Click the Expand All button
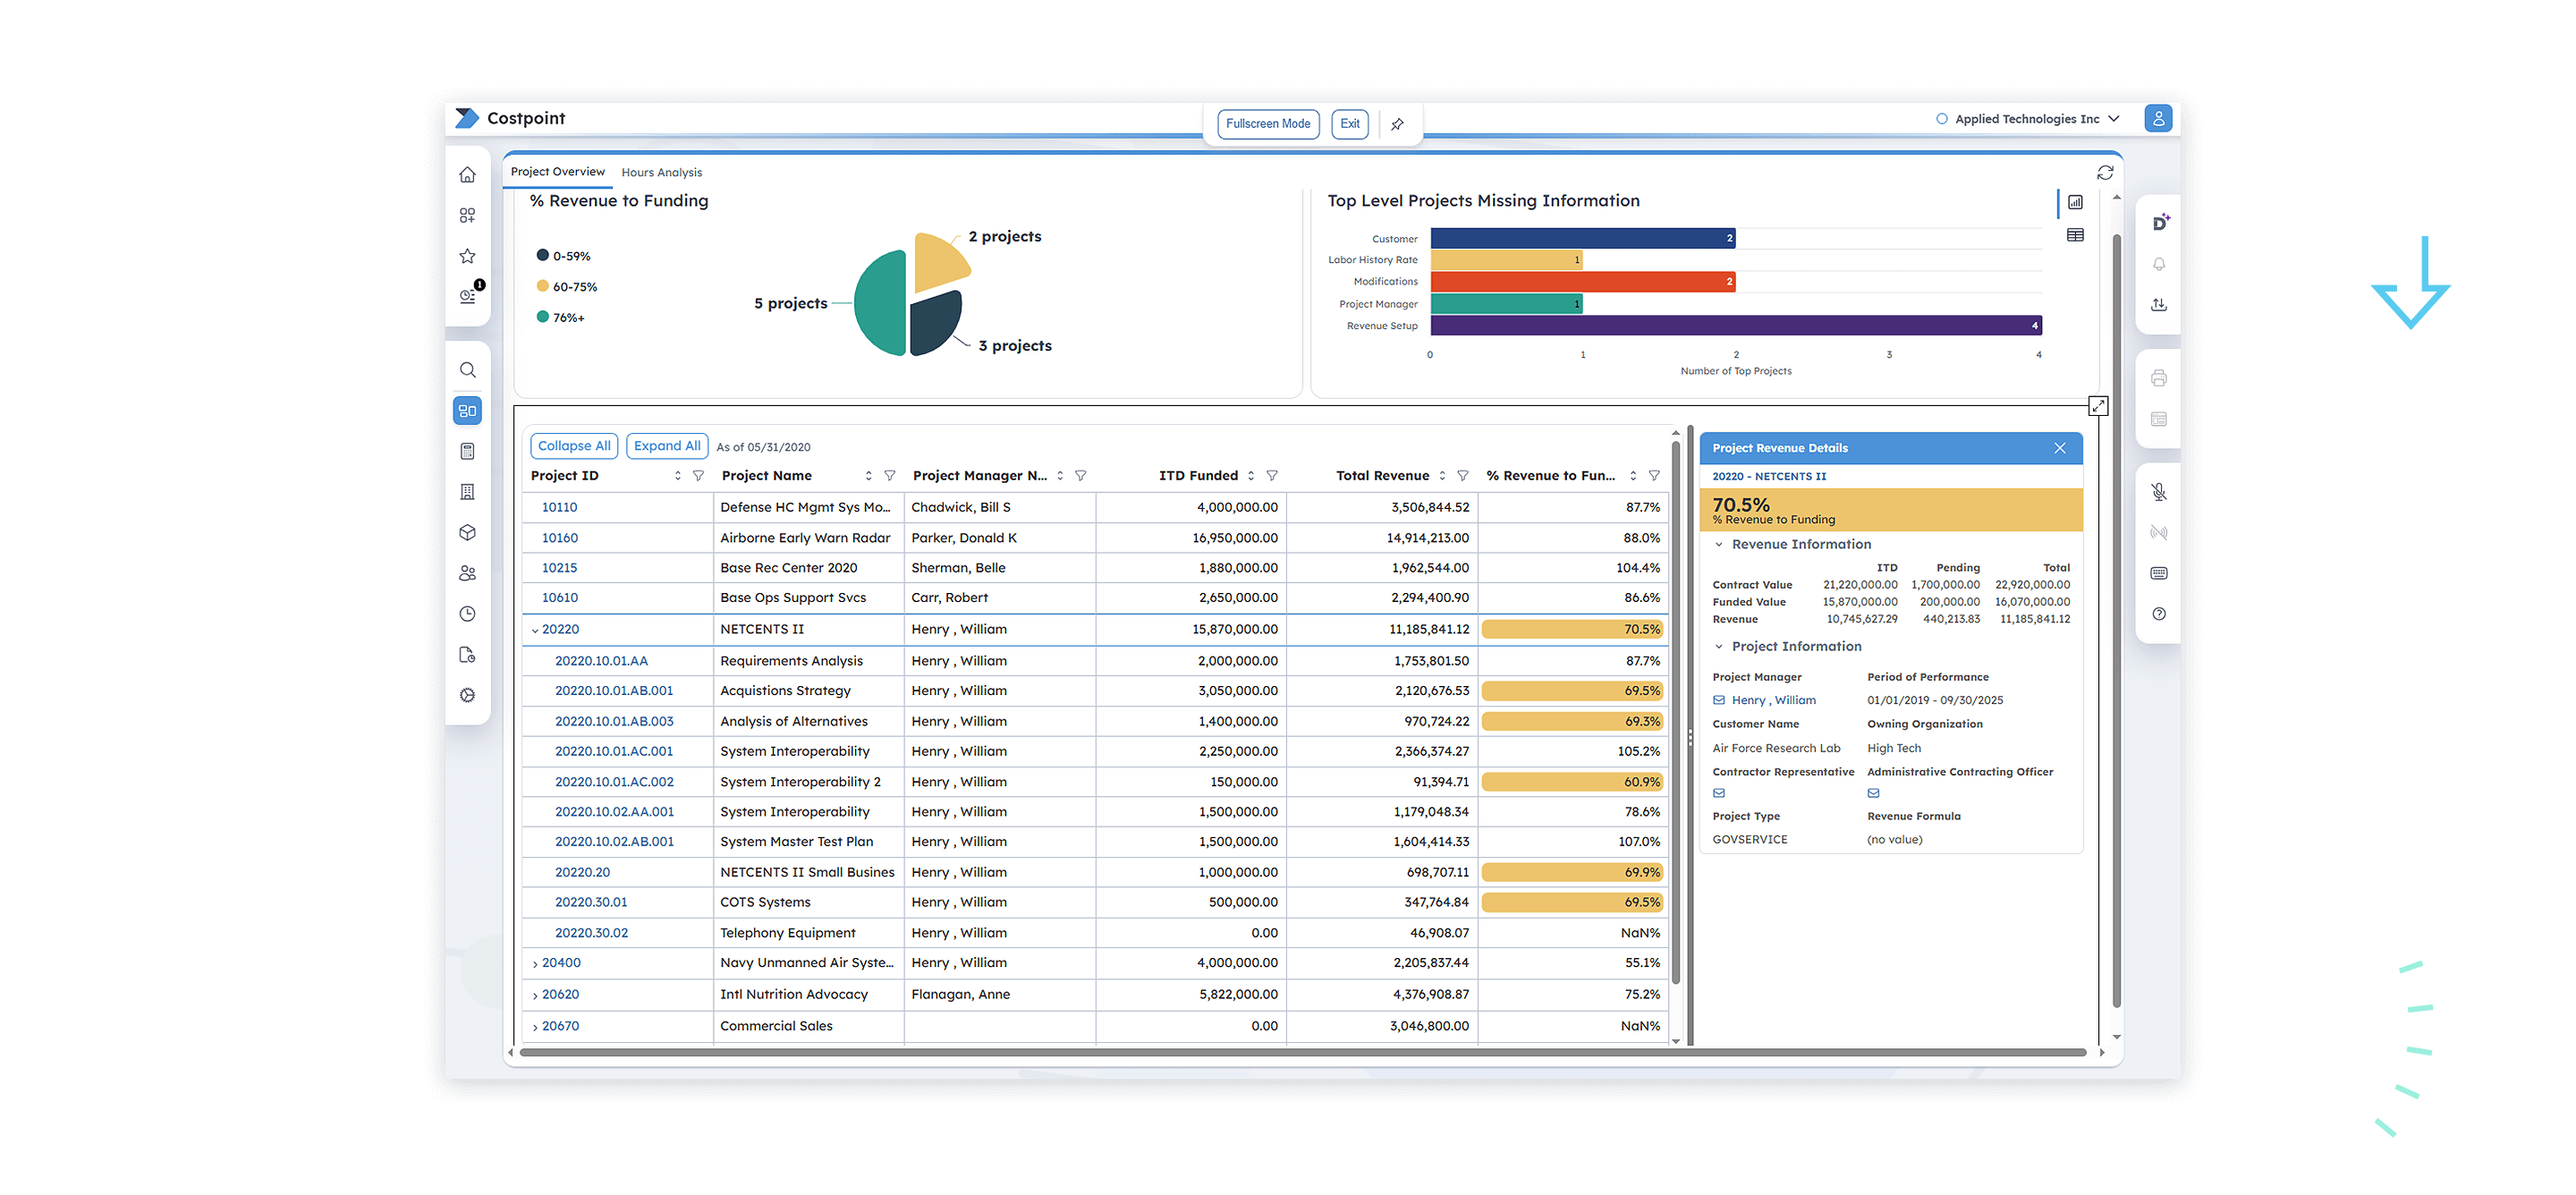The height and width of the screenshot is (1195, 2576). click(667, 446)
